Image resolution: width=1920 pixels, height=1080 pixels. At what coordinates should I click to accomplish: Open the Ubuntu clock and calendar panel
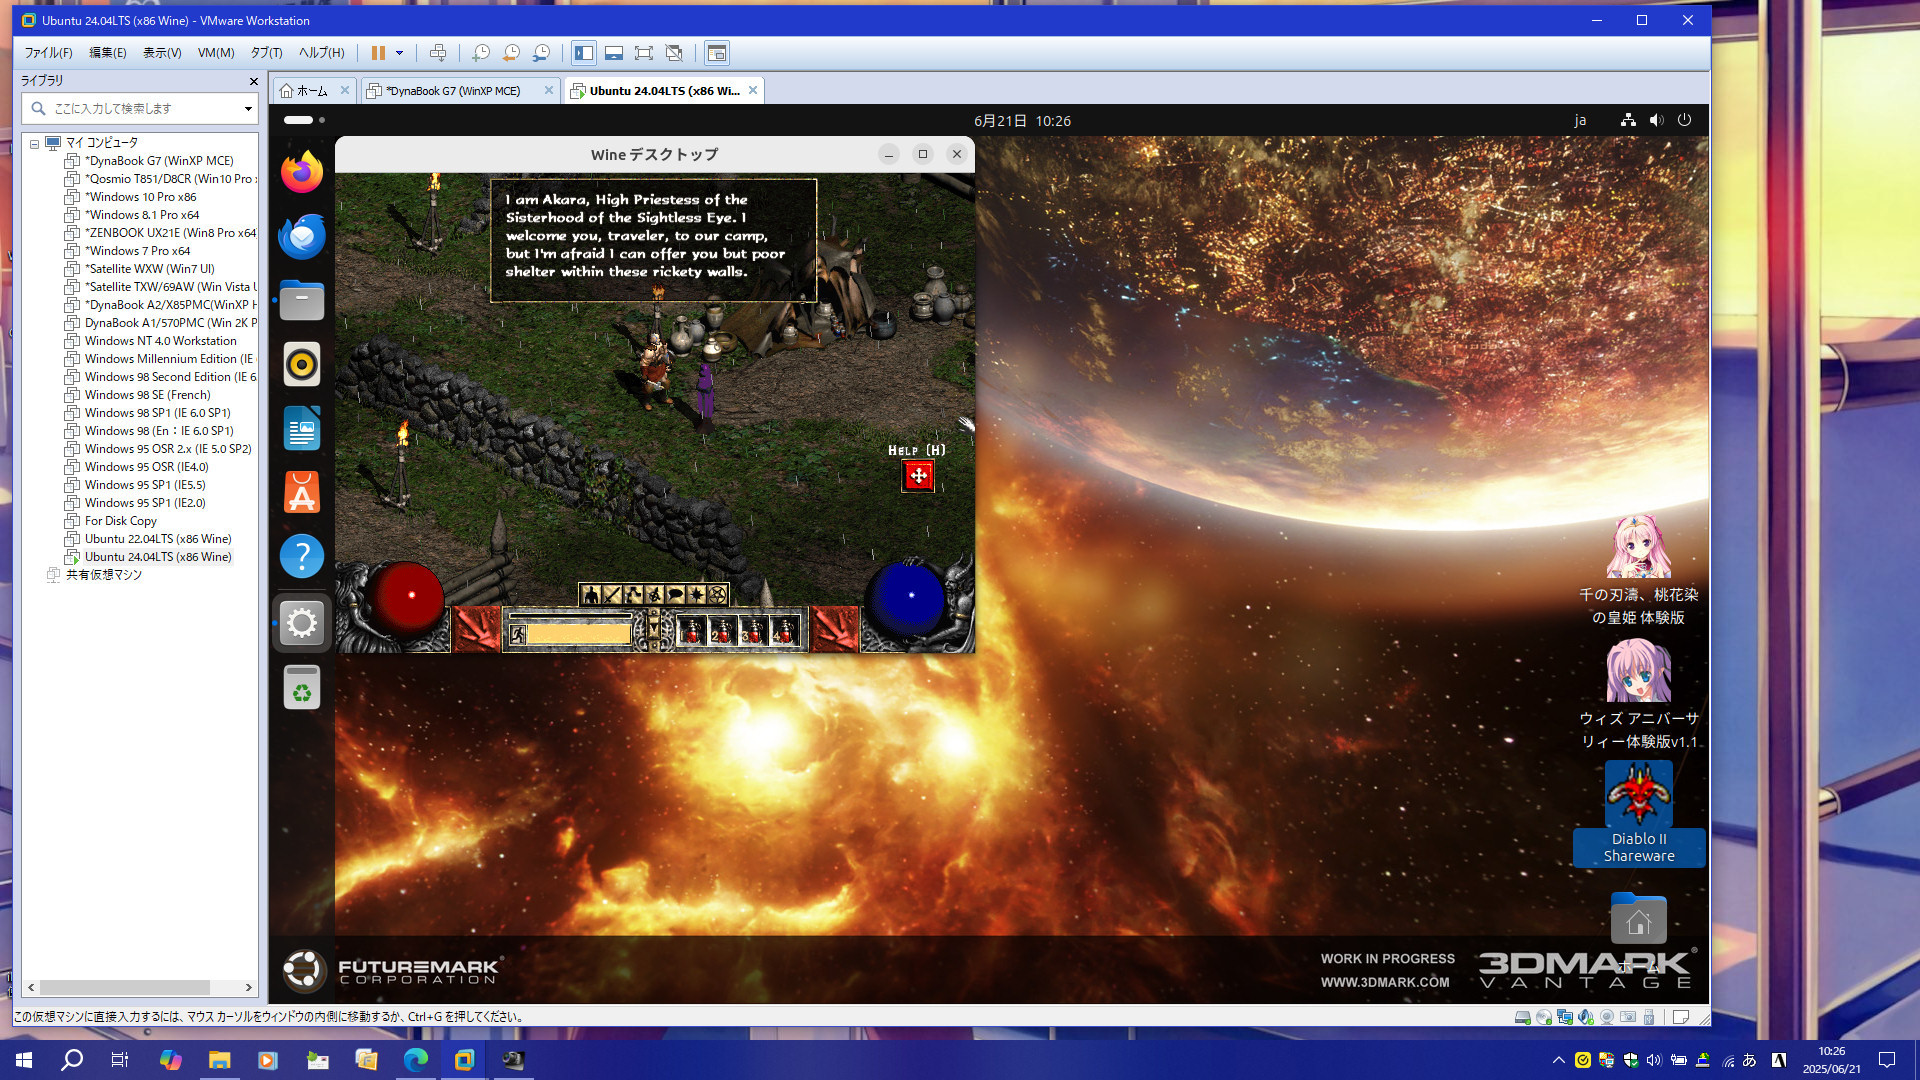[1022, 121]
